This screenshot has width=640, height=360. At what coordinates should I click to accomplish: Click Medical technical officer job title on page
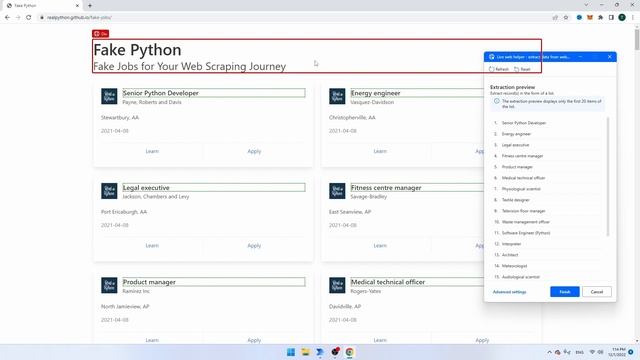[388, 282]
